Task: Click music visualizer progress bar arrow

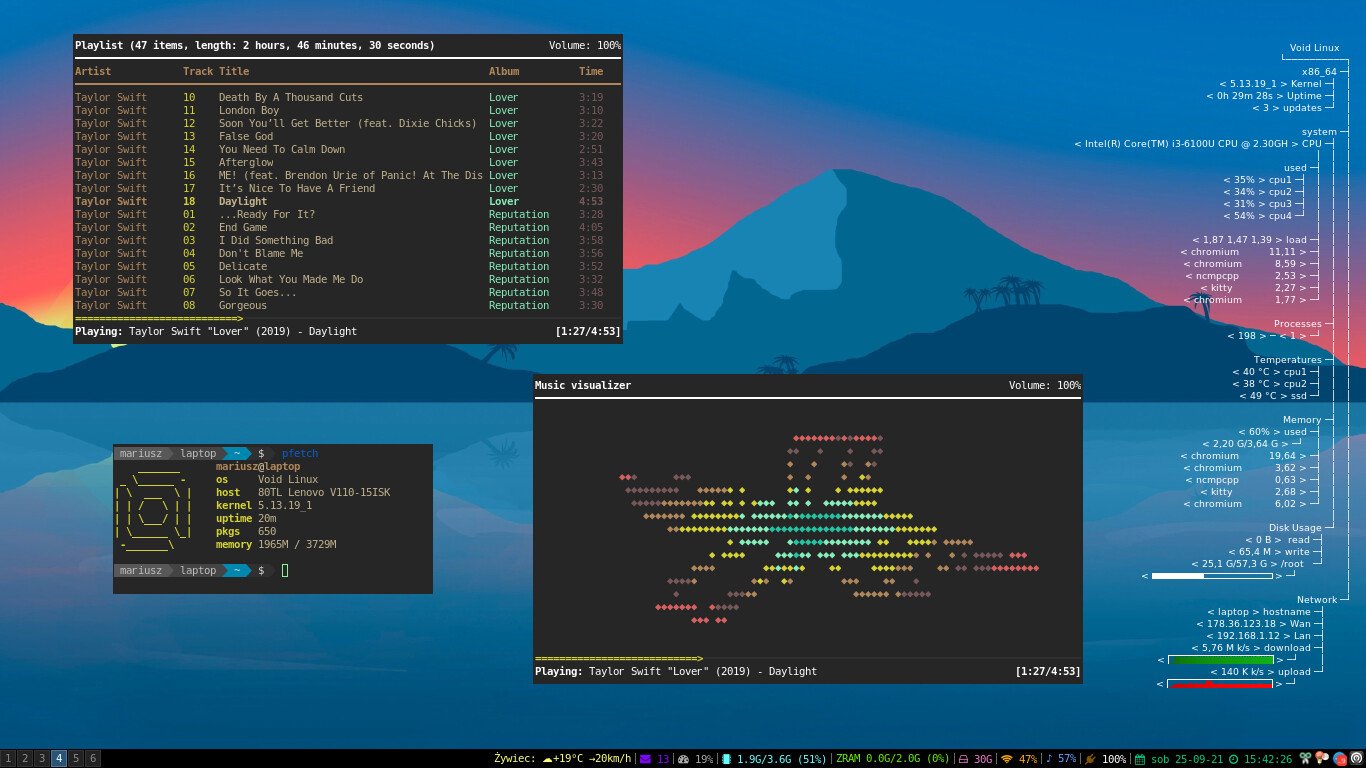Action: pos(700,659)
